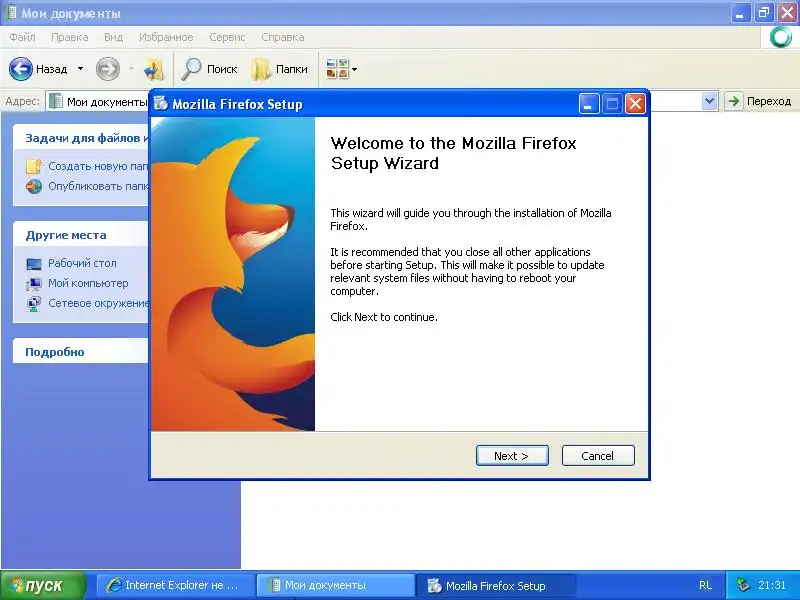The height and width of the screenshot is (600, 800).
Task: Switch to Мои документы taskbar button
Action: point(335,585)
